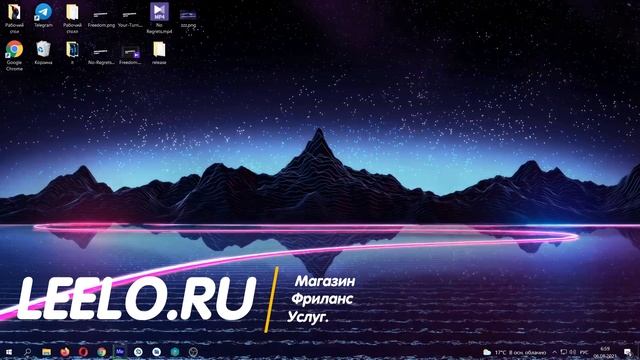Screen dimensions: 640x360
Task: Launch Chrome from the taskbar
Action: [101, 352]
